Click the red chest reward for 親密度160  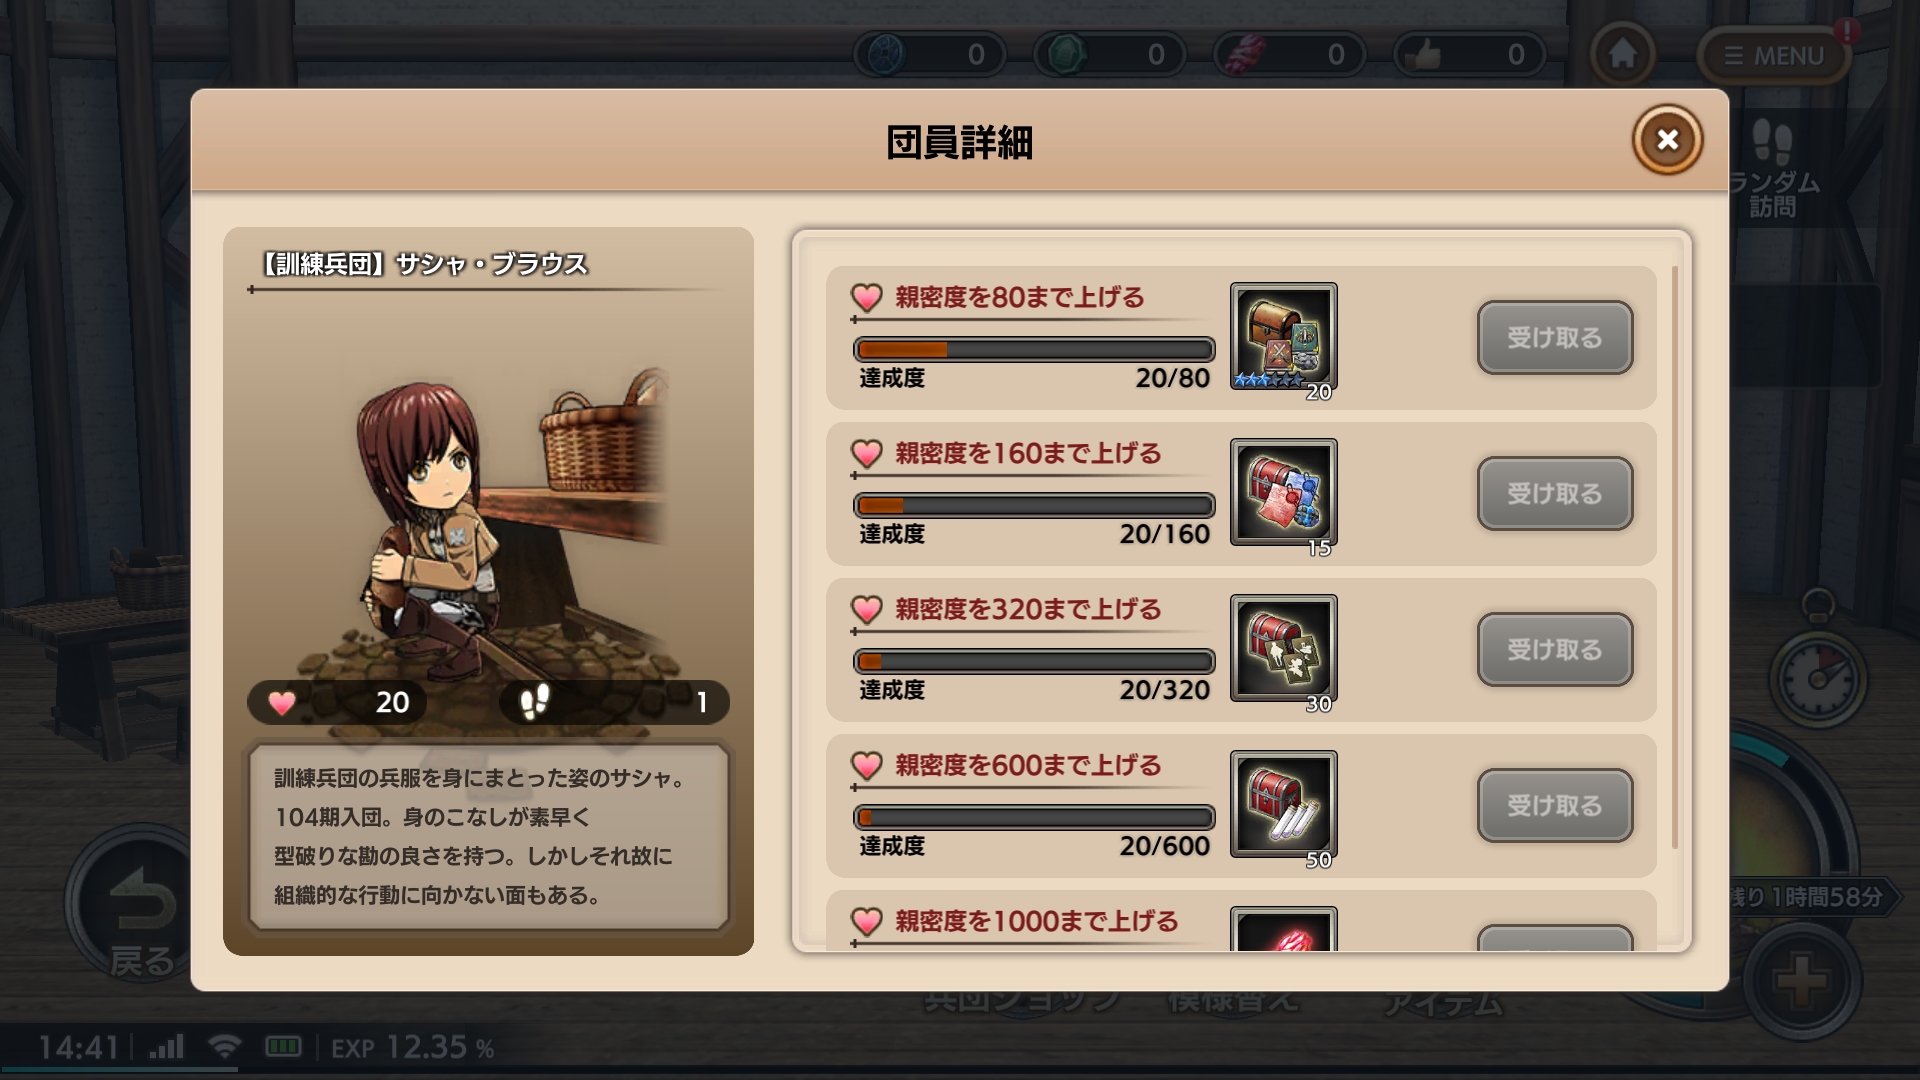[x=1284, y=493]
